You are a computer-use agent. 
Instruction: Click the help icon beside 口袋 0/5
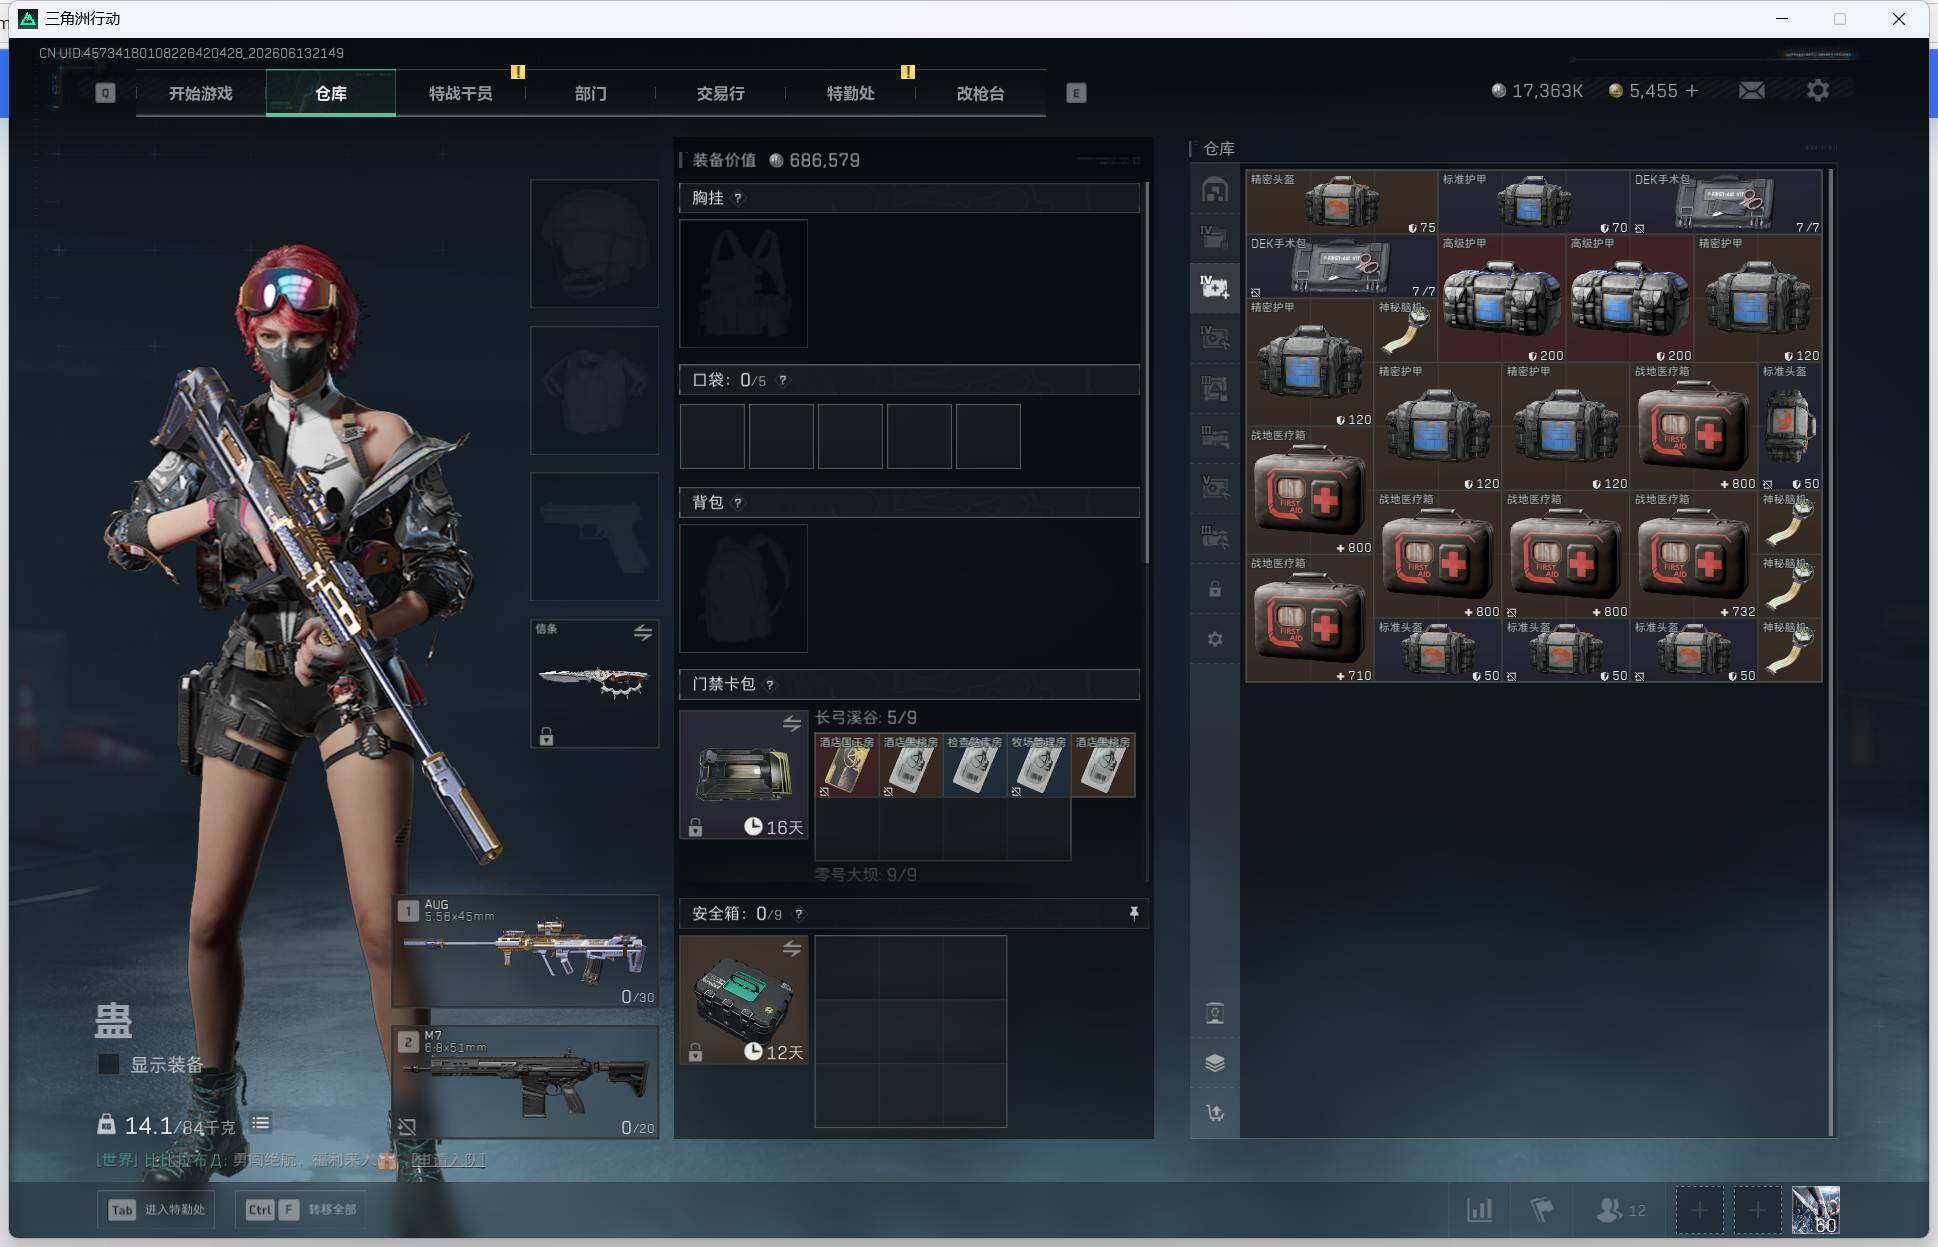click(783, 380)
